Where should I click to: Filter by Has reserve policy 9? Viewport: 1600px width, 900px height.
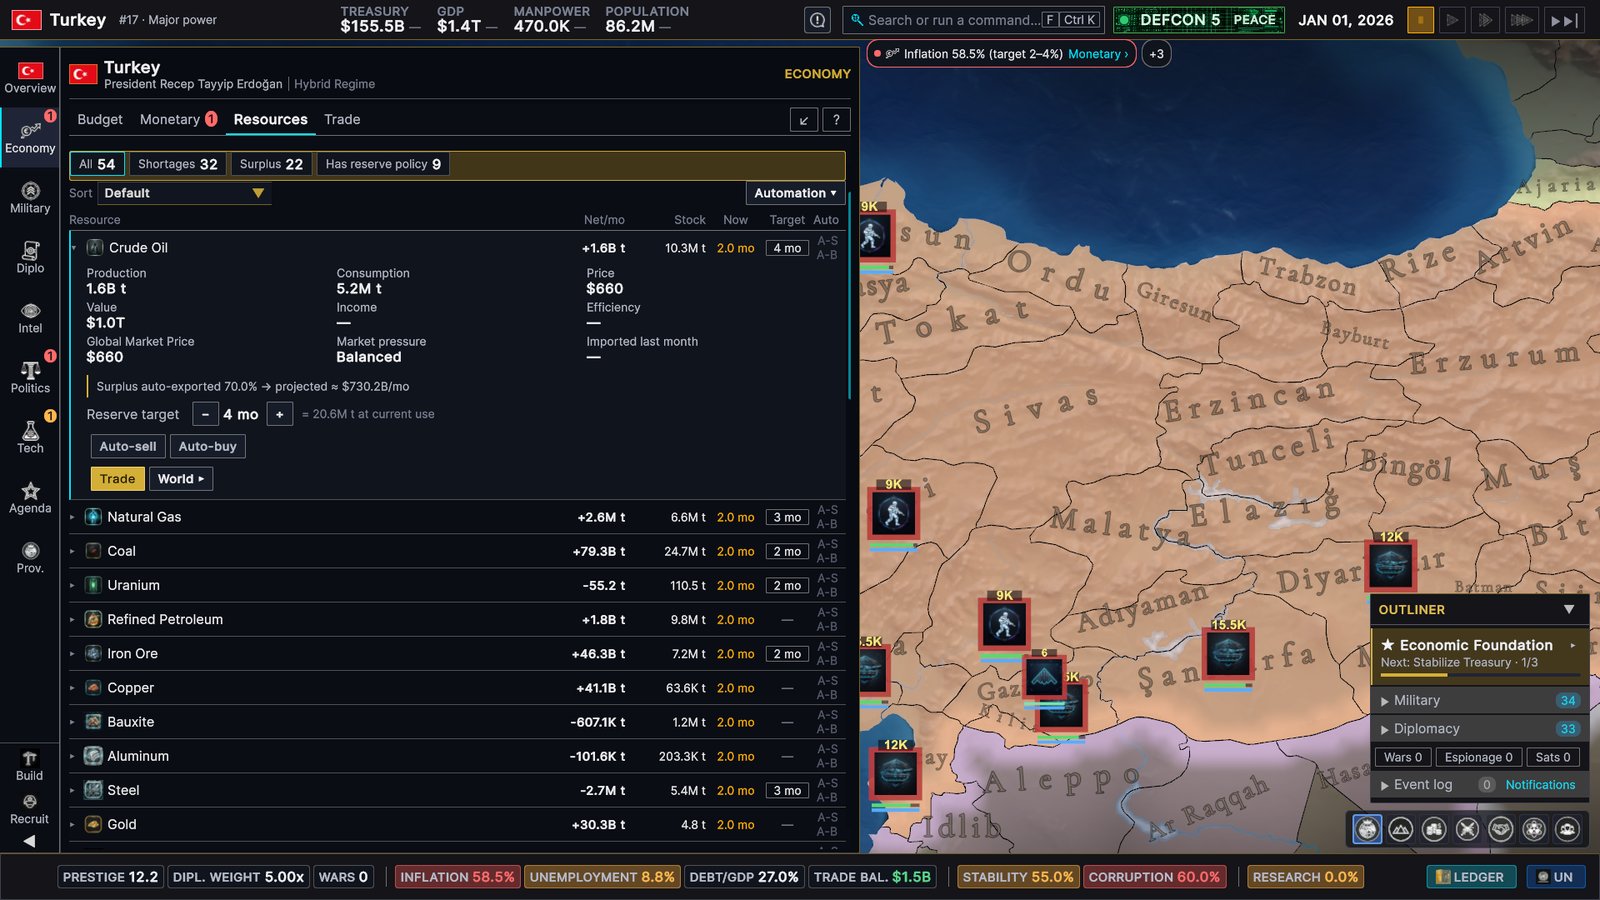pyautogui.click(x=383, y=164)
